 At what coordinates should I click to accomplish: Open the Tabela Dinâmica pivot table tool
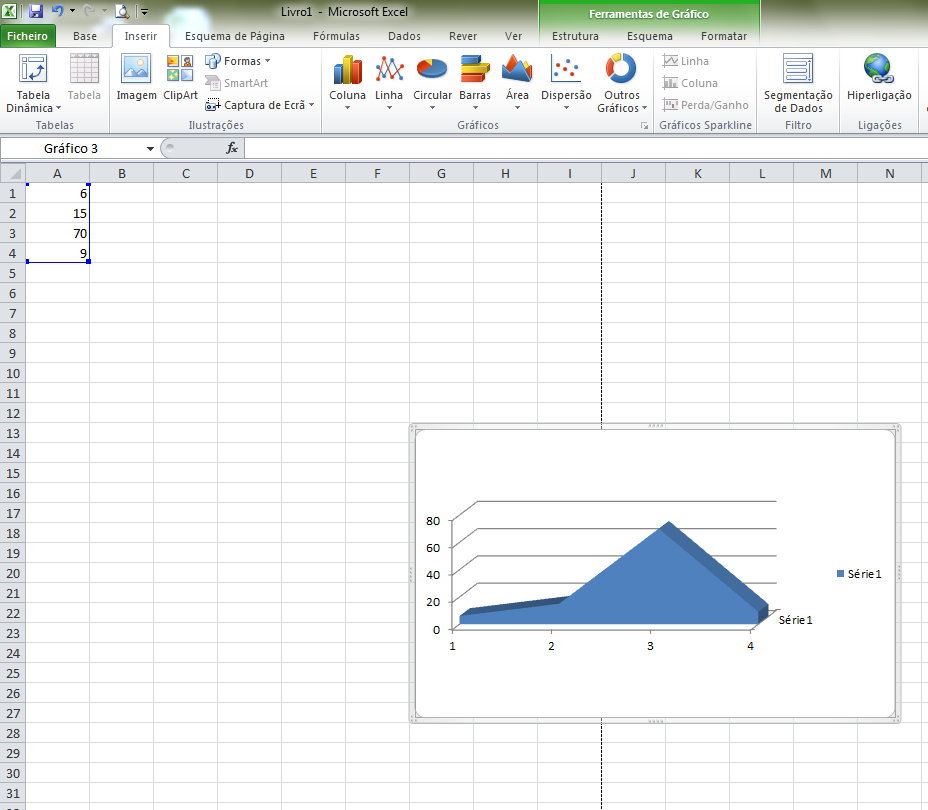click(x=33, y=83)
